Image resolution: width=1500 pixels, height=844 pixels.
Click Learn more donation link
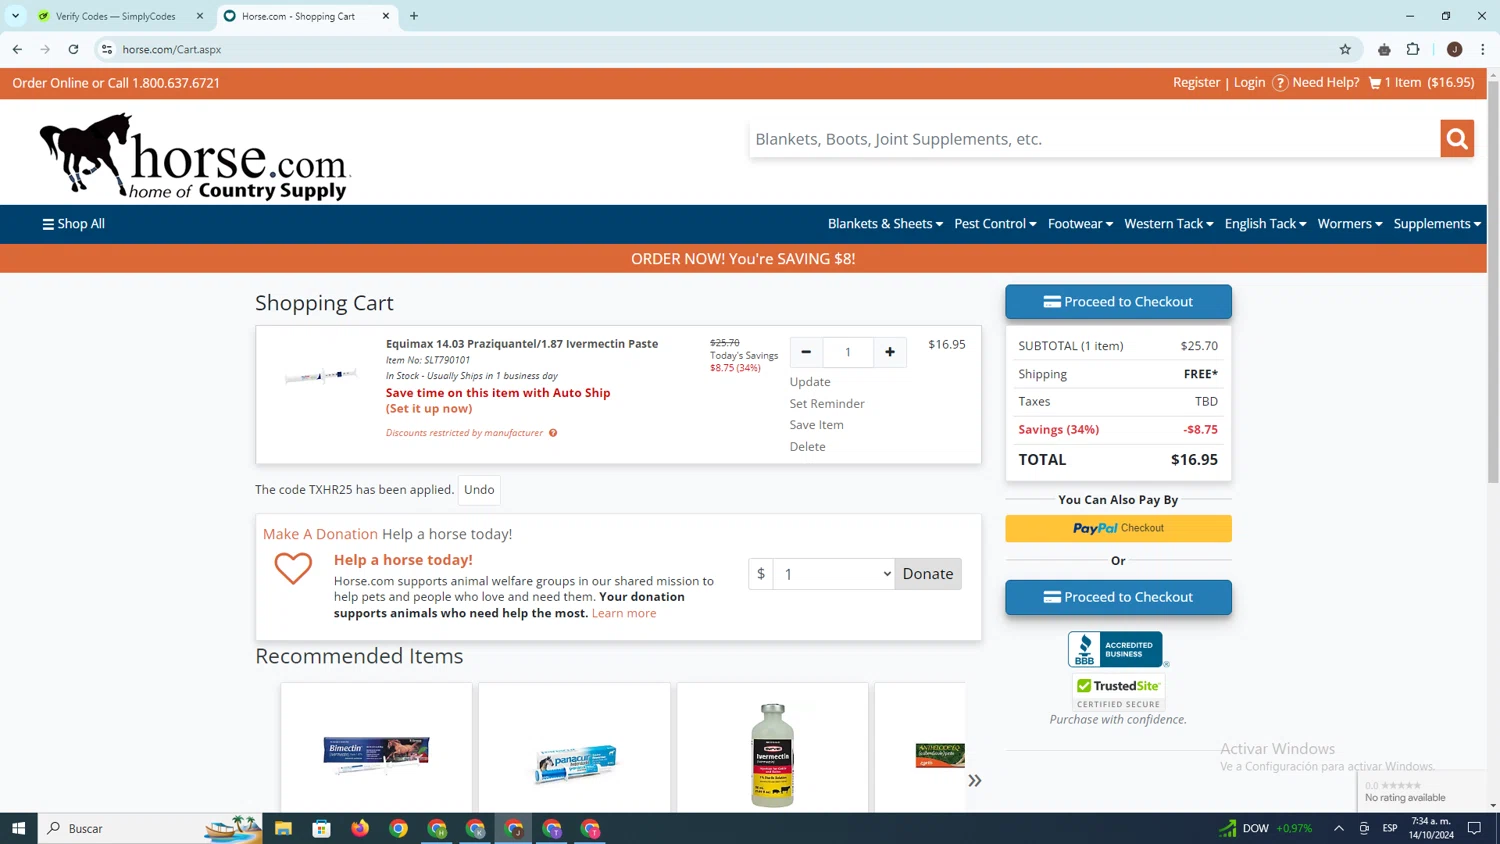pyautogui.click(x=624, y=613)
